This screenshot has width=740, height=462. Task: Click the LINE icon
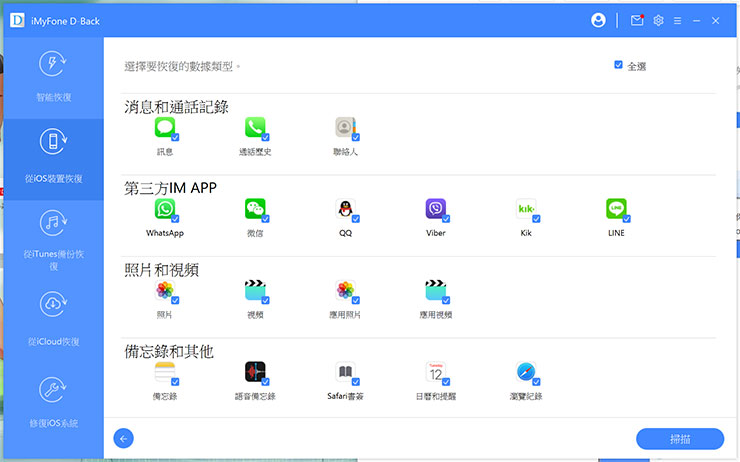(x=616, y=209)
